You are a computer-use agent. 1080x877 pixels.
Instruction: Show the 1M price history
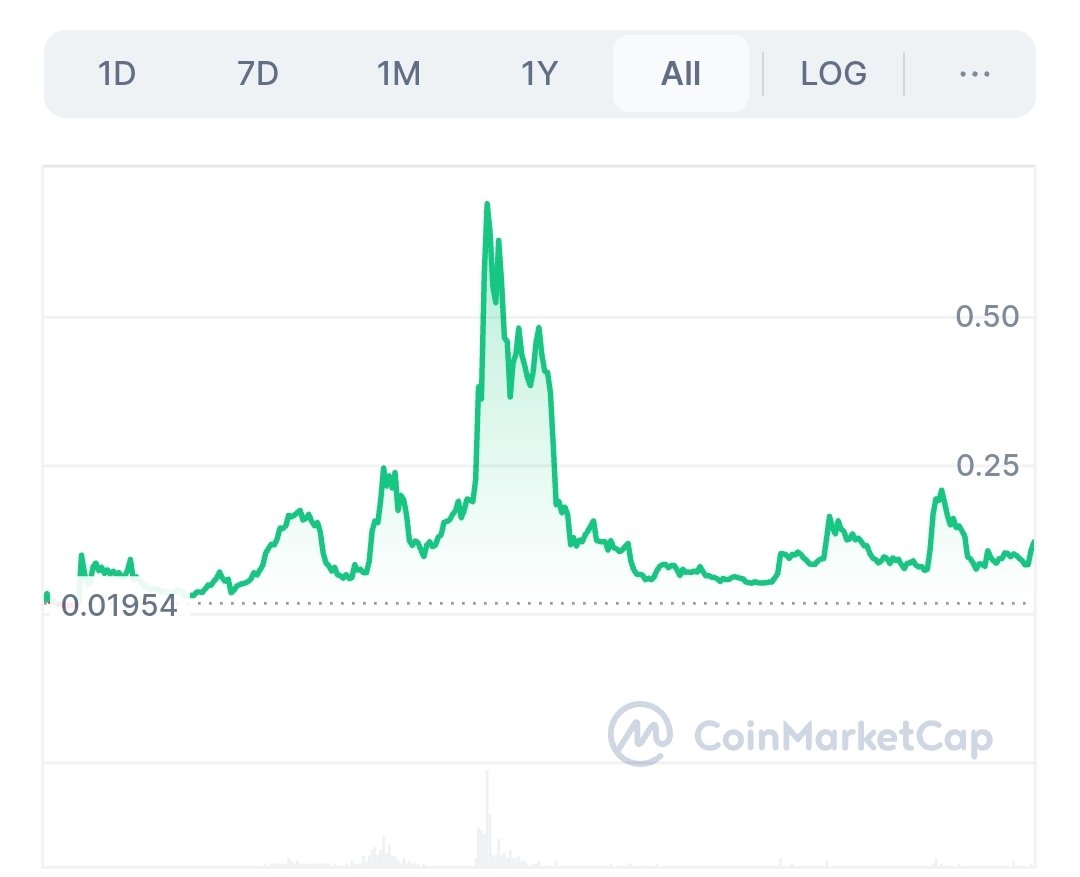coord(398,74)
